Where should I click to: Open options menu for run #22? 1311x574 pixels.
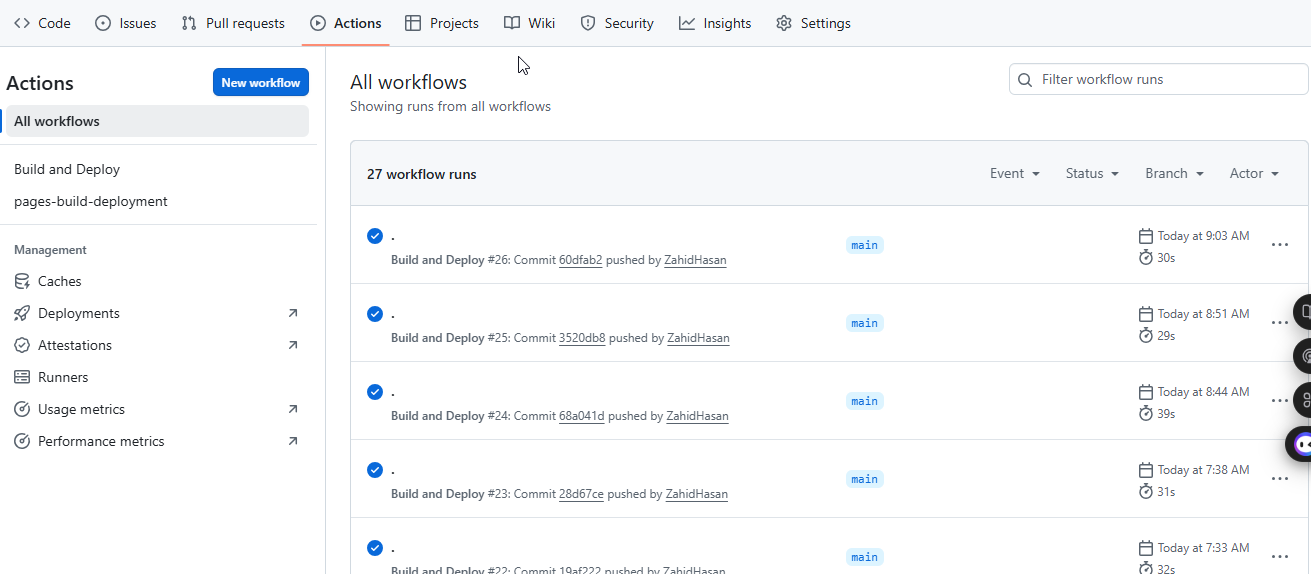point(1279,557)
